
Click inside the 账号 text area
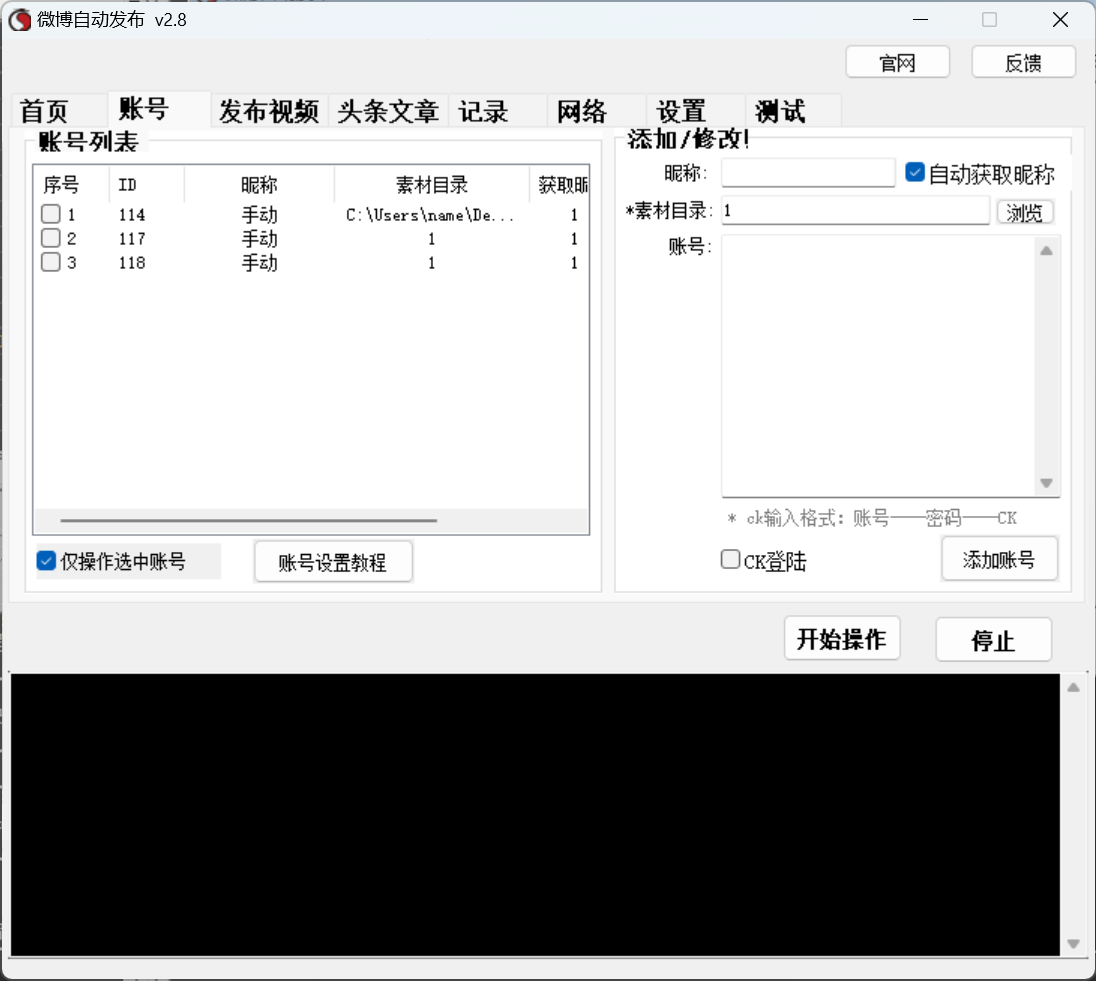click(879, 366)
